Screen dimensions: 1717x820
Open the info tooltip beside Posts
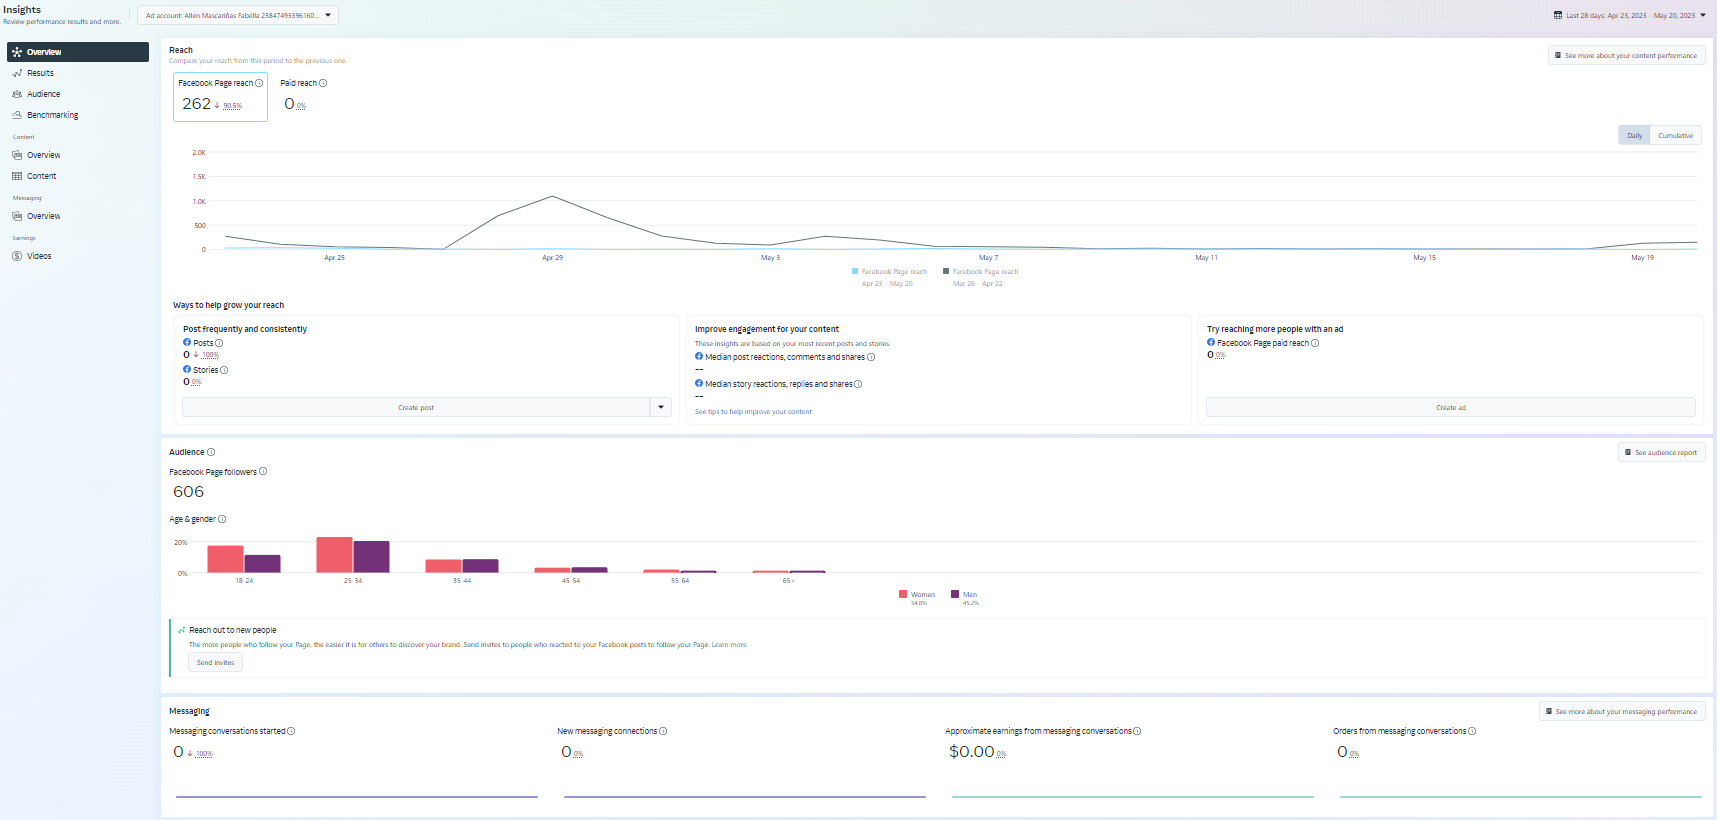(219, 343)
